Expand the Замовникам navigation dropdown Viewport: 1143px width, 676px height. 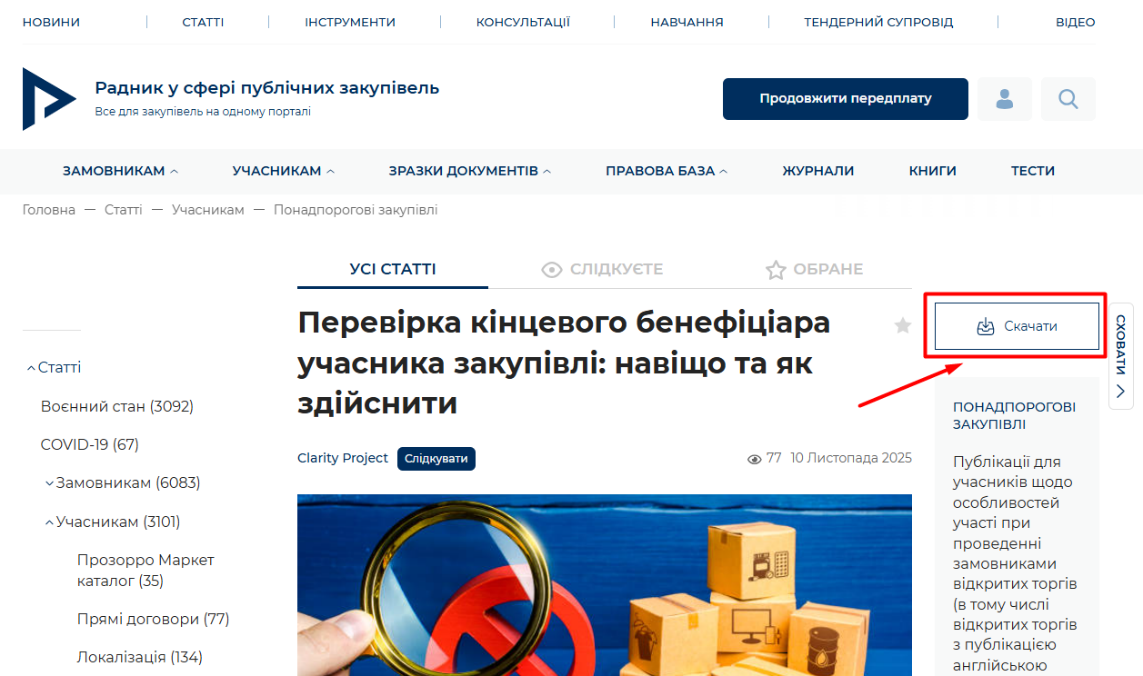[x=120, y=171]
